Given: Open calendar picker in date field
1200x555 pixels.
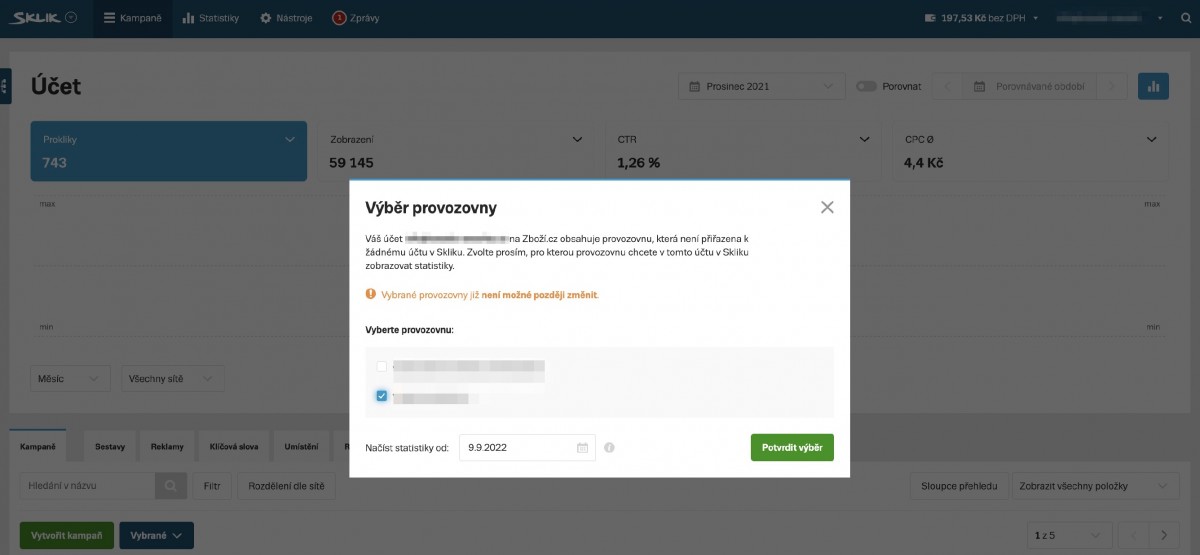Looking at the screenshot, I should point(582,448).
